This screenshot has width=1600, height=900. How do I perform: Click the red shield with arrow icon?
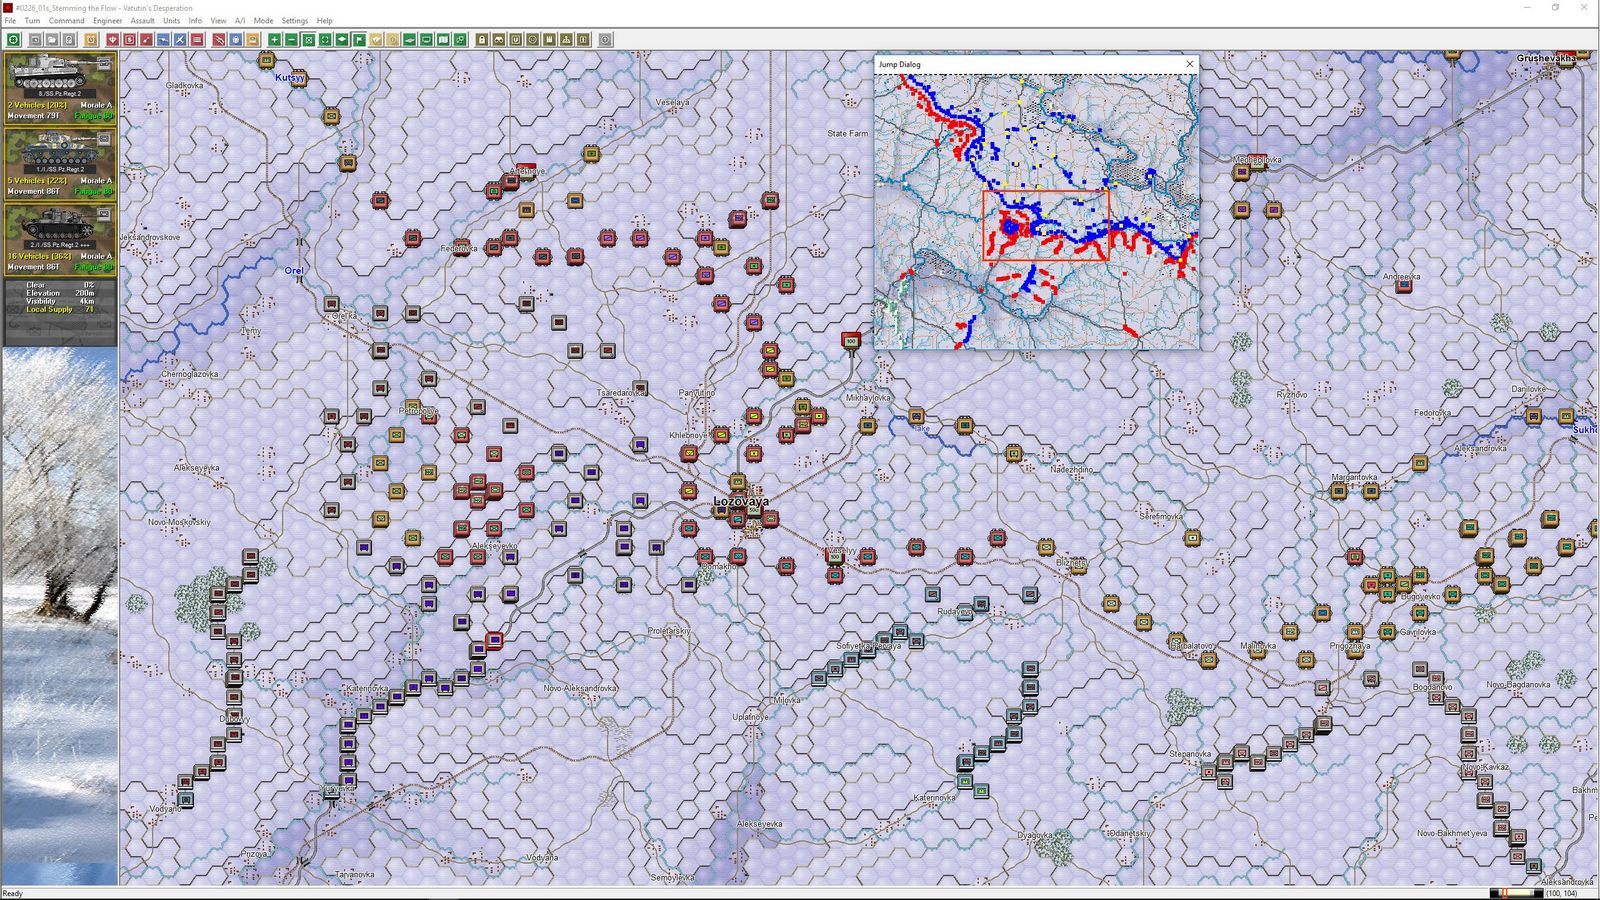(112, 40)
